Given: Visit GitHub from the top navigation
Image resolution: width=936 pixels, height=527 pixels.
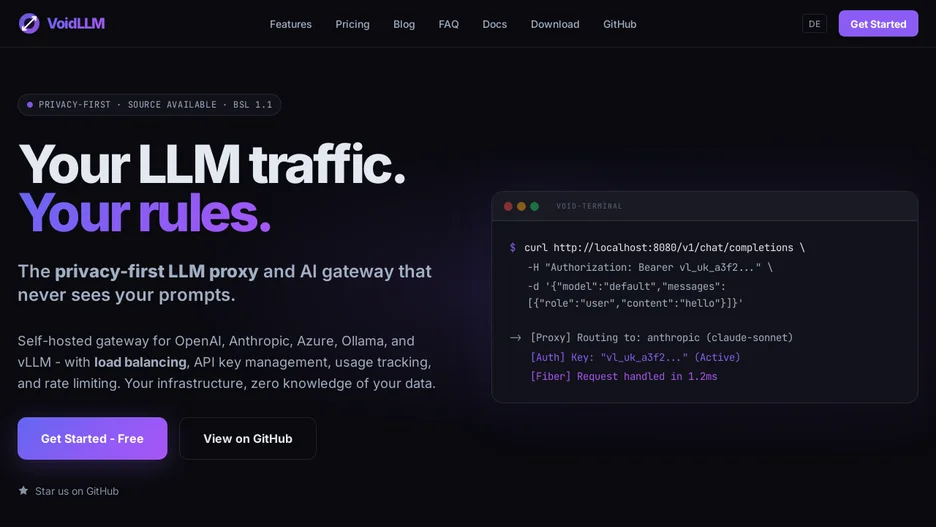Looking at the screenshot, I should [620, 24].
